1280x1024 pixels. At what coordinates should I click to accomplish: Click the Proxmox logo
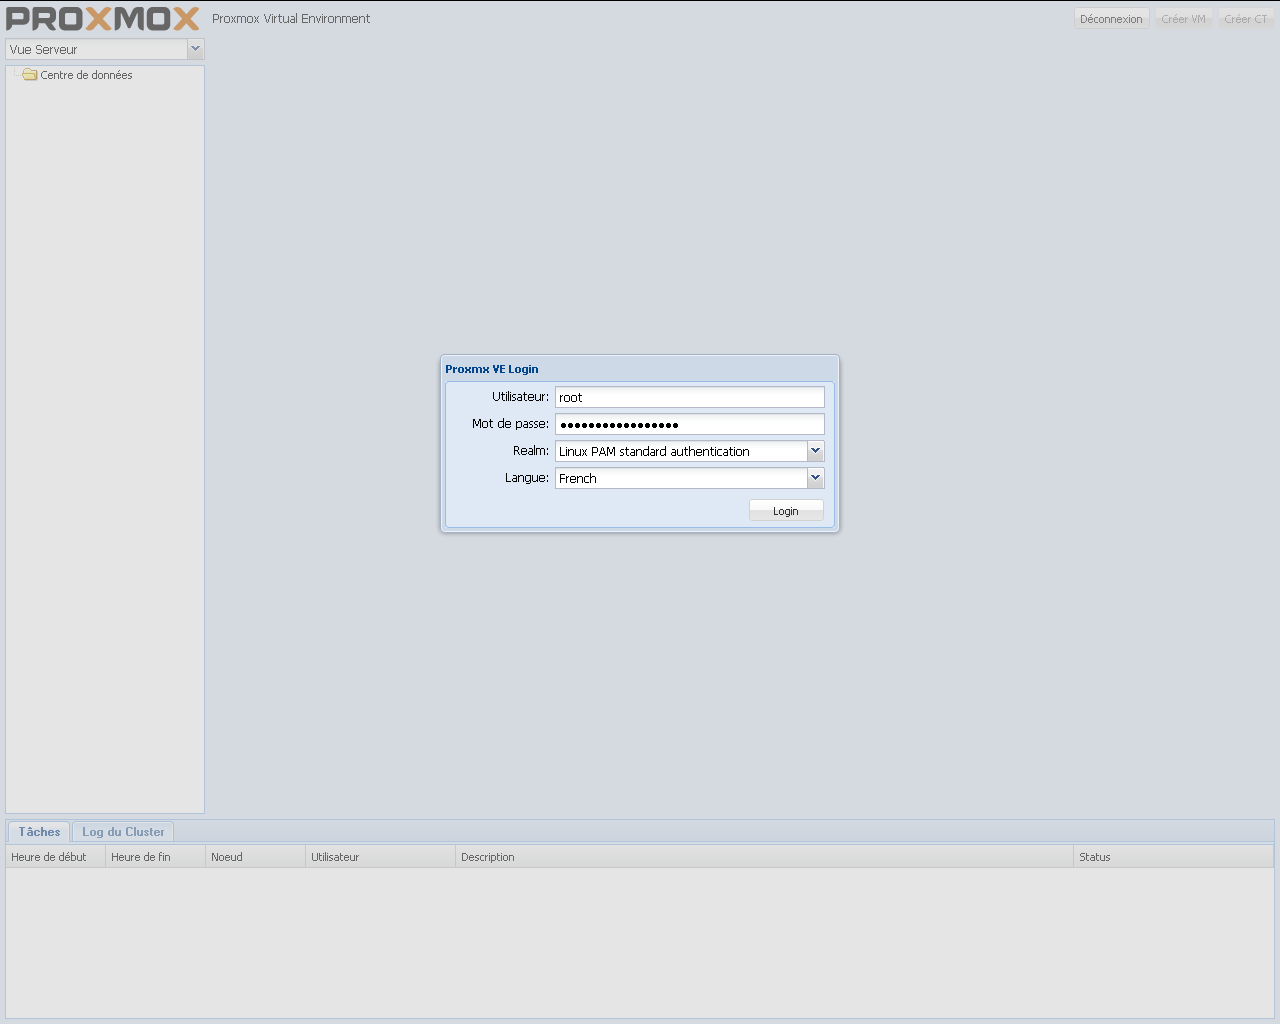[103, 19]
